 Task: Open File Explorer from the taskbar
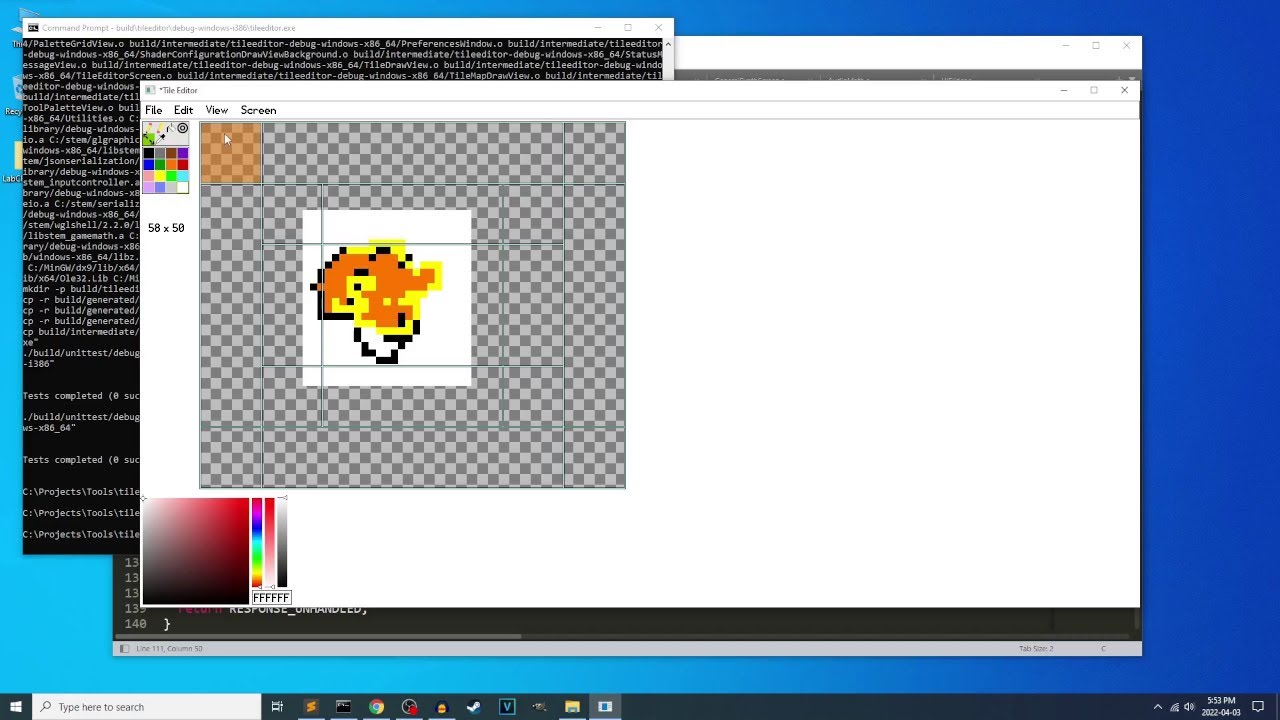tap(572, 707)
